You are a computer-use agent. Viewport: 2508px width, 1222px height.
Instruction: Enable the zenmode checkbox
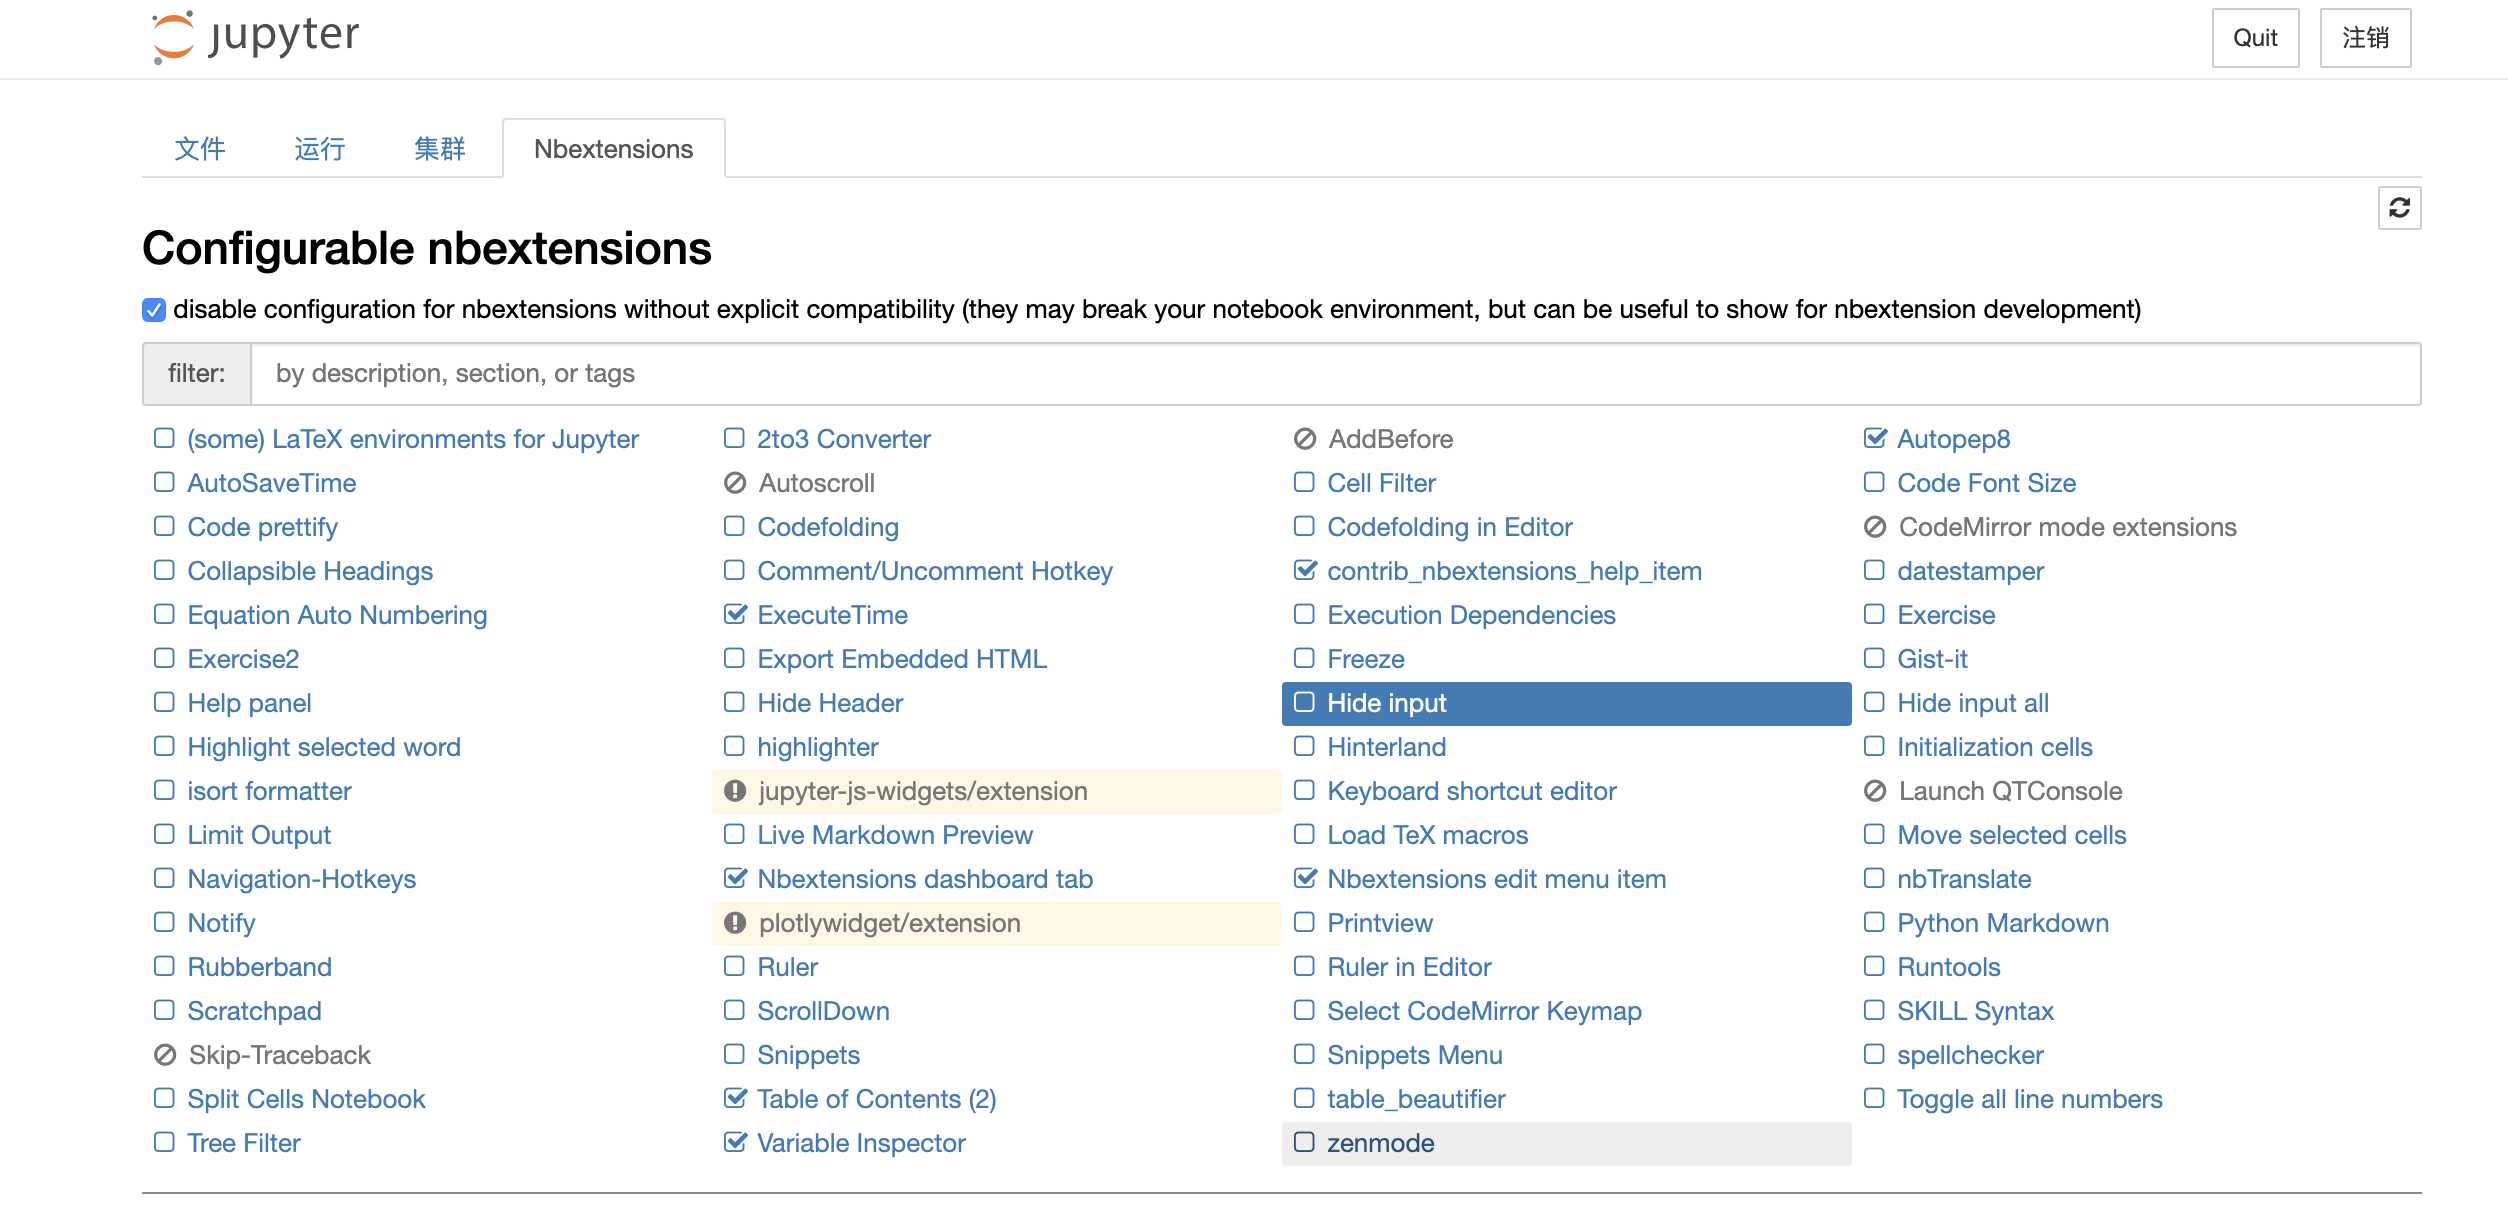click(1304, 1142)
